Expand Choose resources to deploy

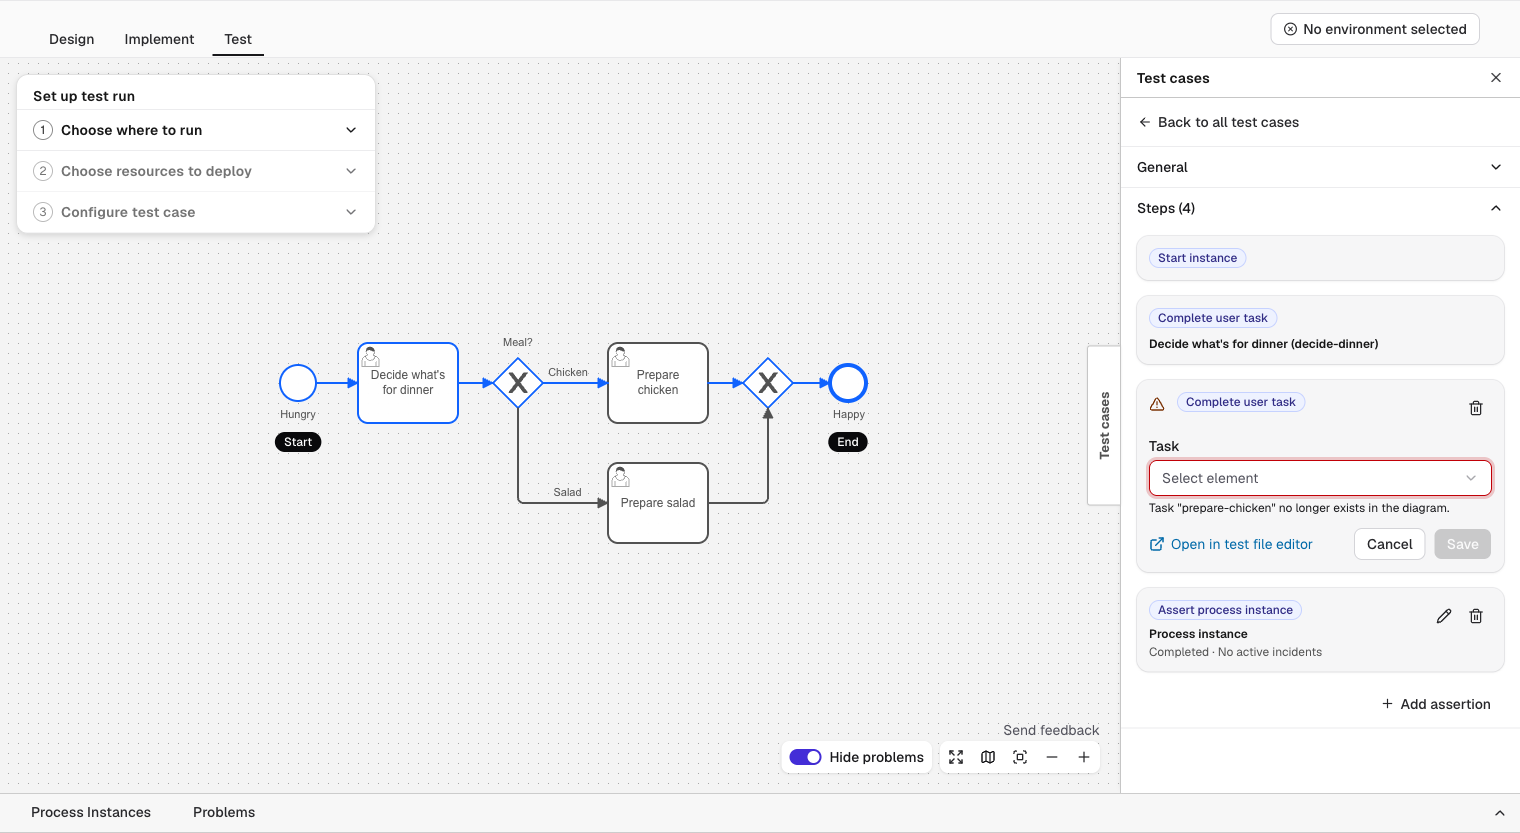[196, 171]
